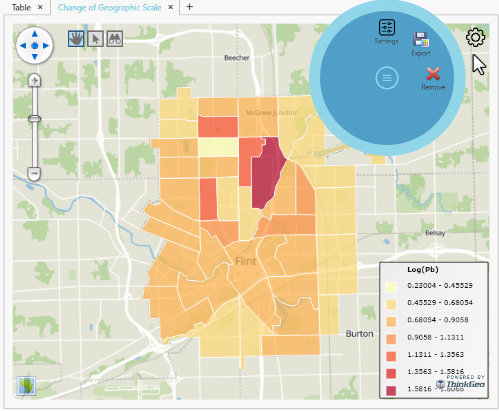Add a new tab with plus
Image resolution: width=499 pixels, height=411 pixels.
tap(189, 7)
